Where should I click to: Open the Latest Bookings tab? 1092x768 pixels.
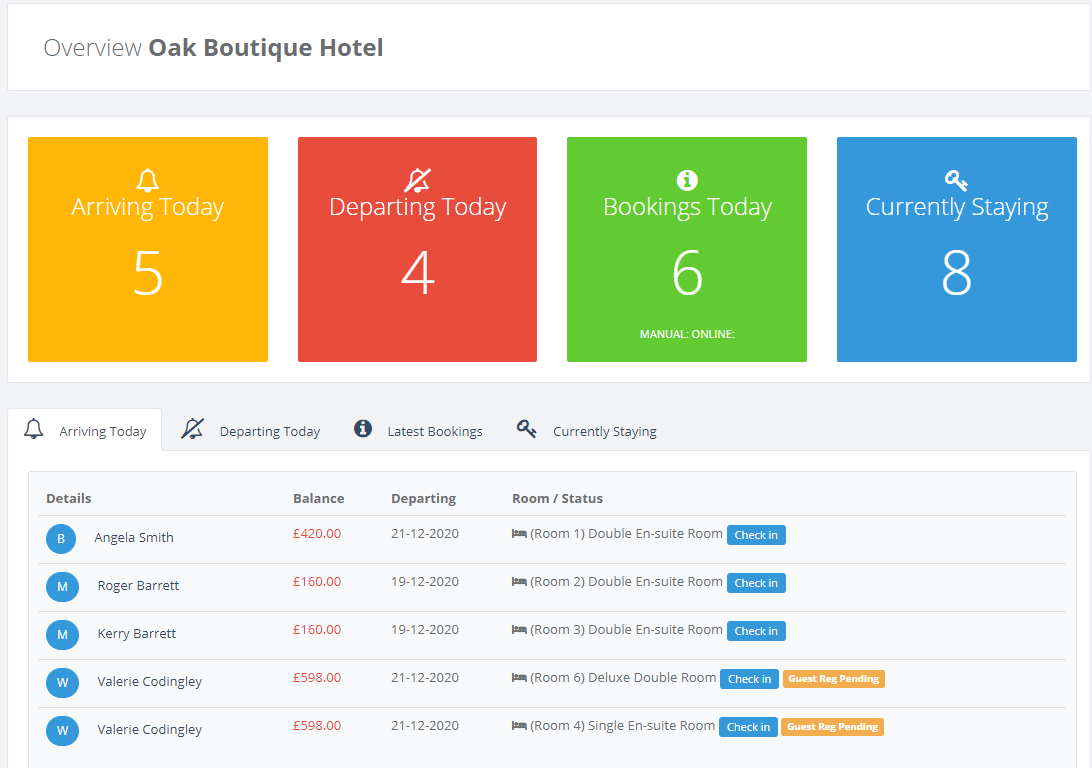(x=435, y=430)
